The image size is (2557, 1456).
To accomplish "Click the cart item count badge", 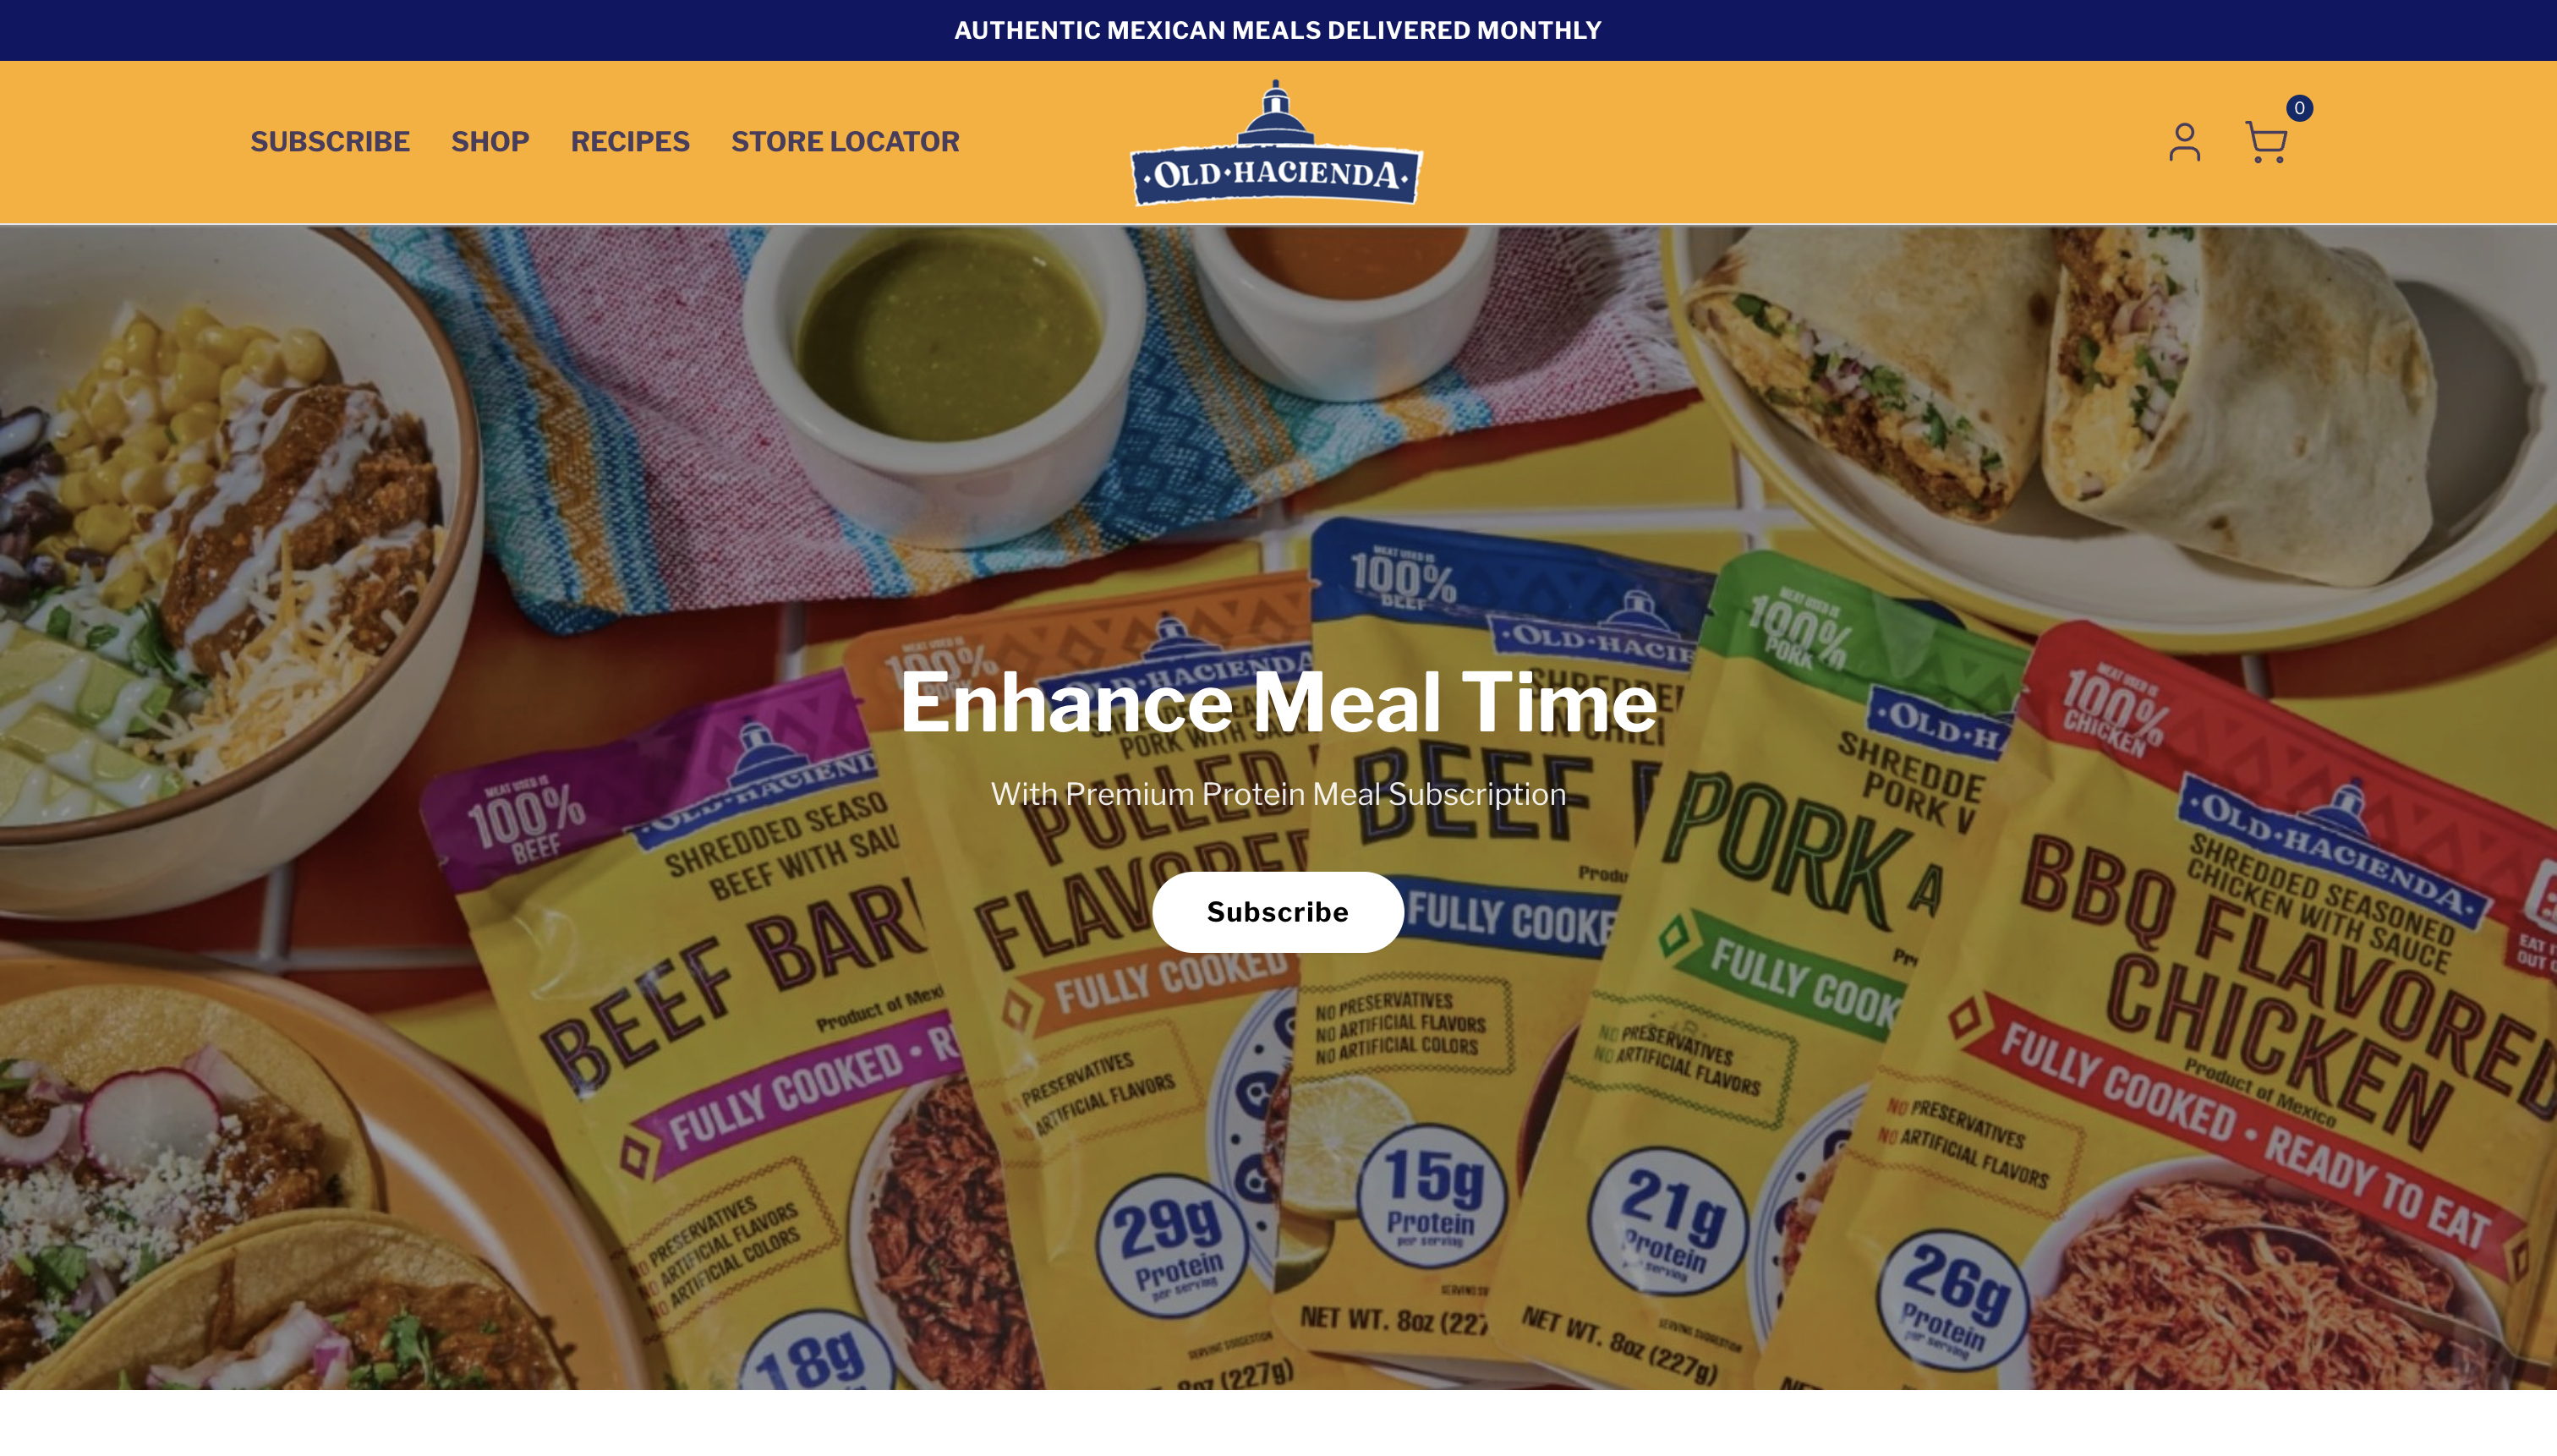I will 2299,108.
